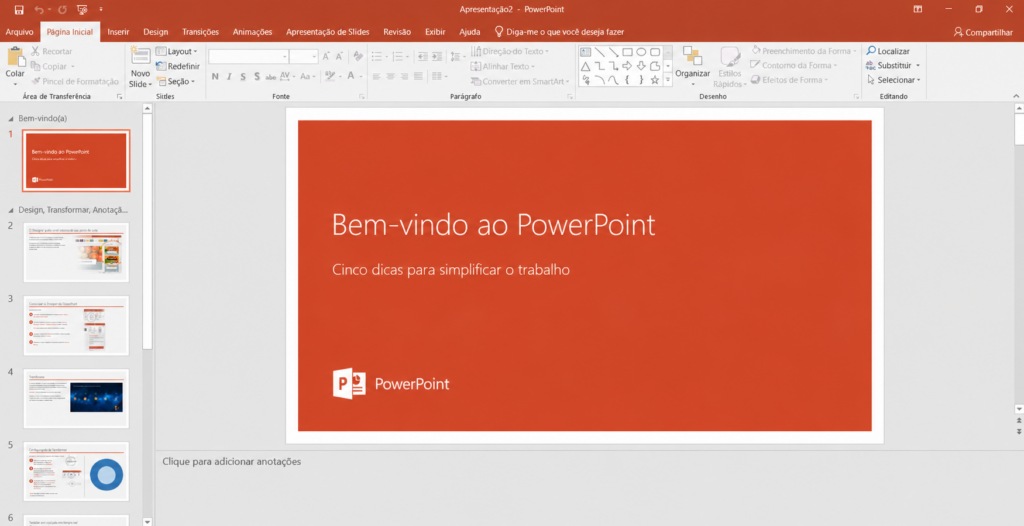The width and height of the screenshot is (1024, 526).
Task: Decrease the list indent level
Action: coord(423,57)
